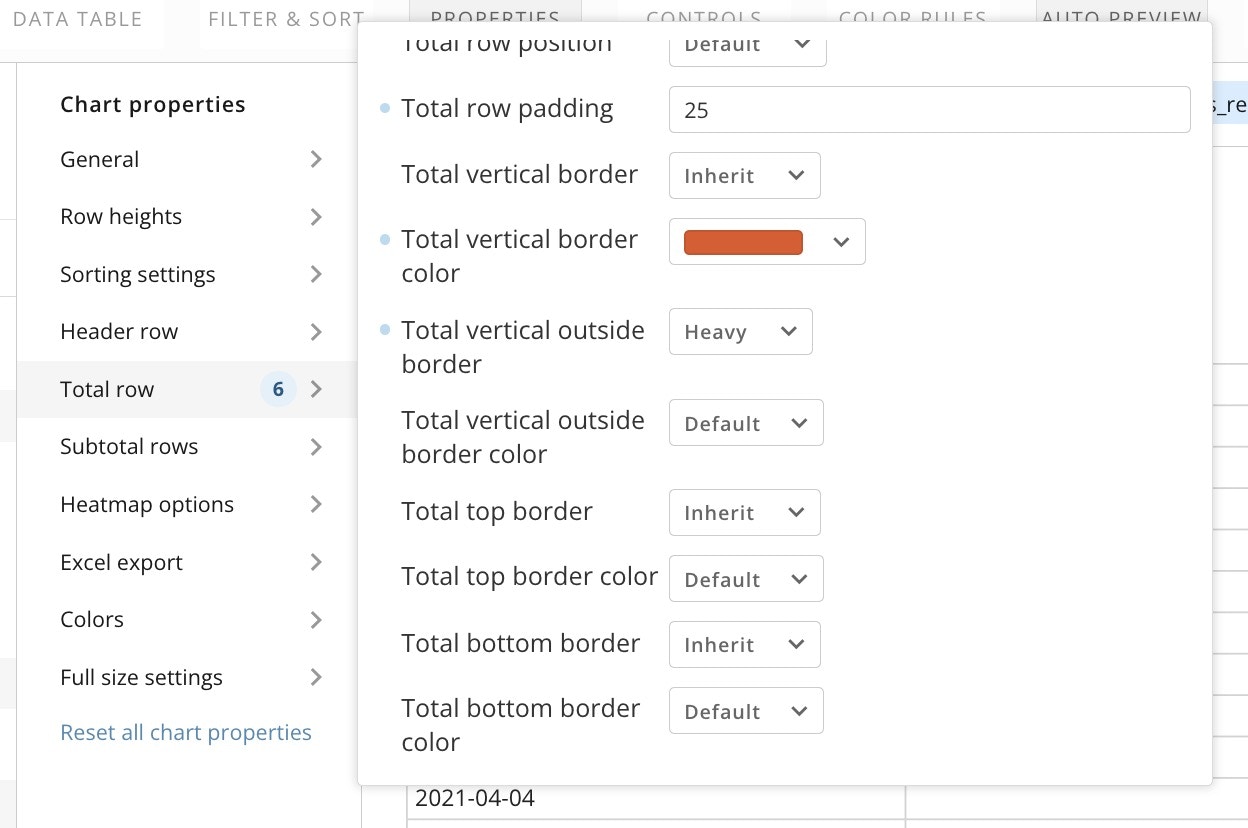
Task: Click Reset all chart properties link
Action: (x=186, y=733)
